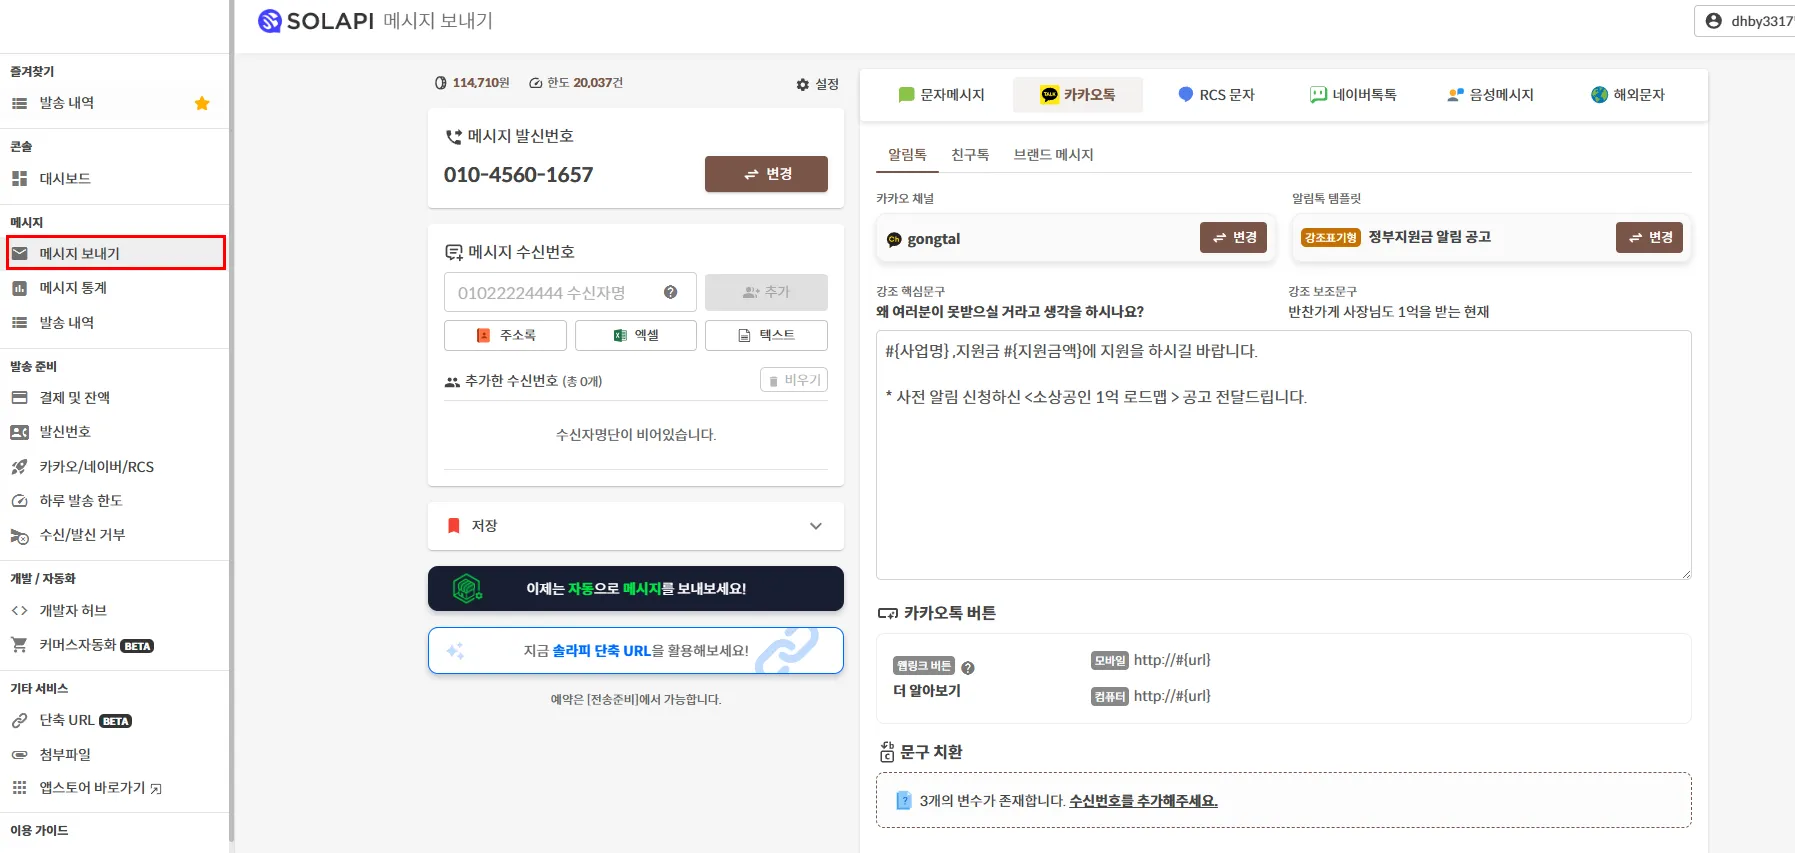
Task: Click the bookmark icon in 저장 panel
Action: (x=454, y=526)
